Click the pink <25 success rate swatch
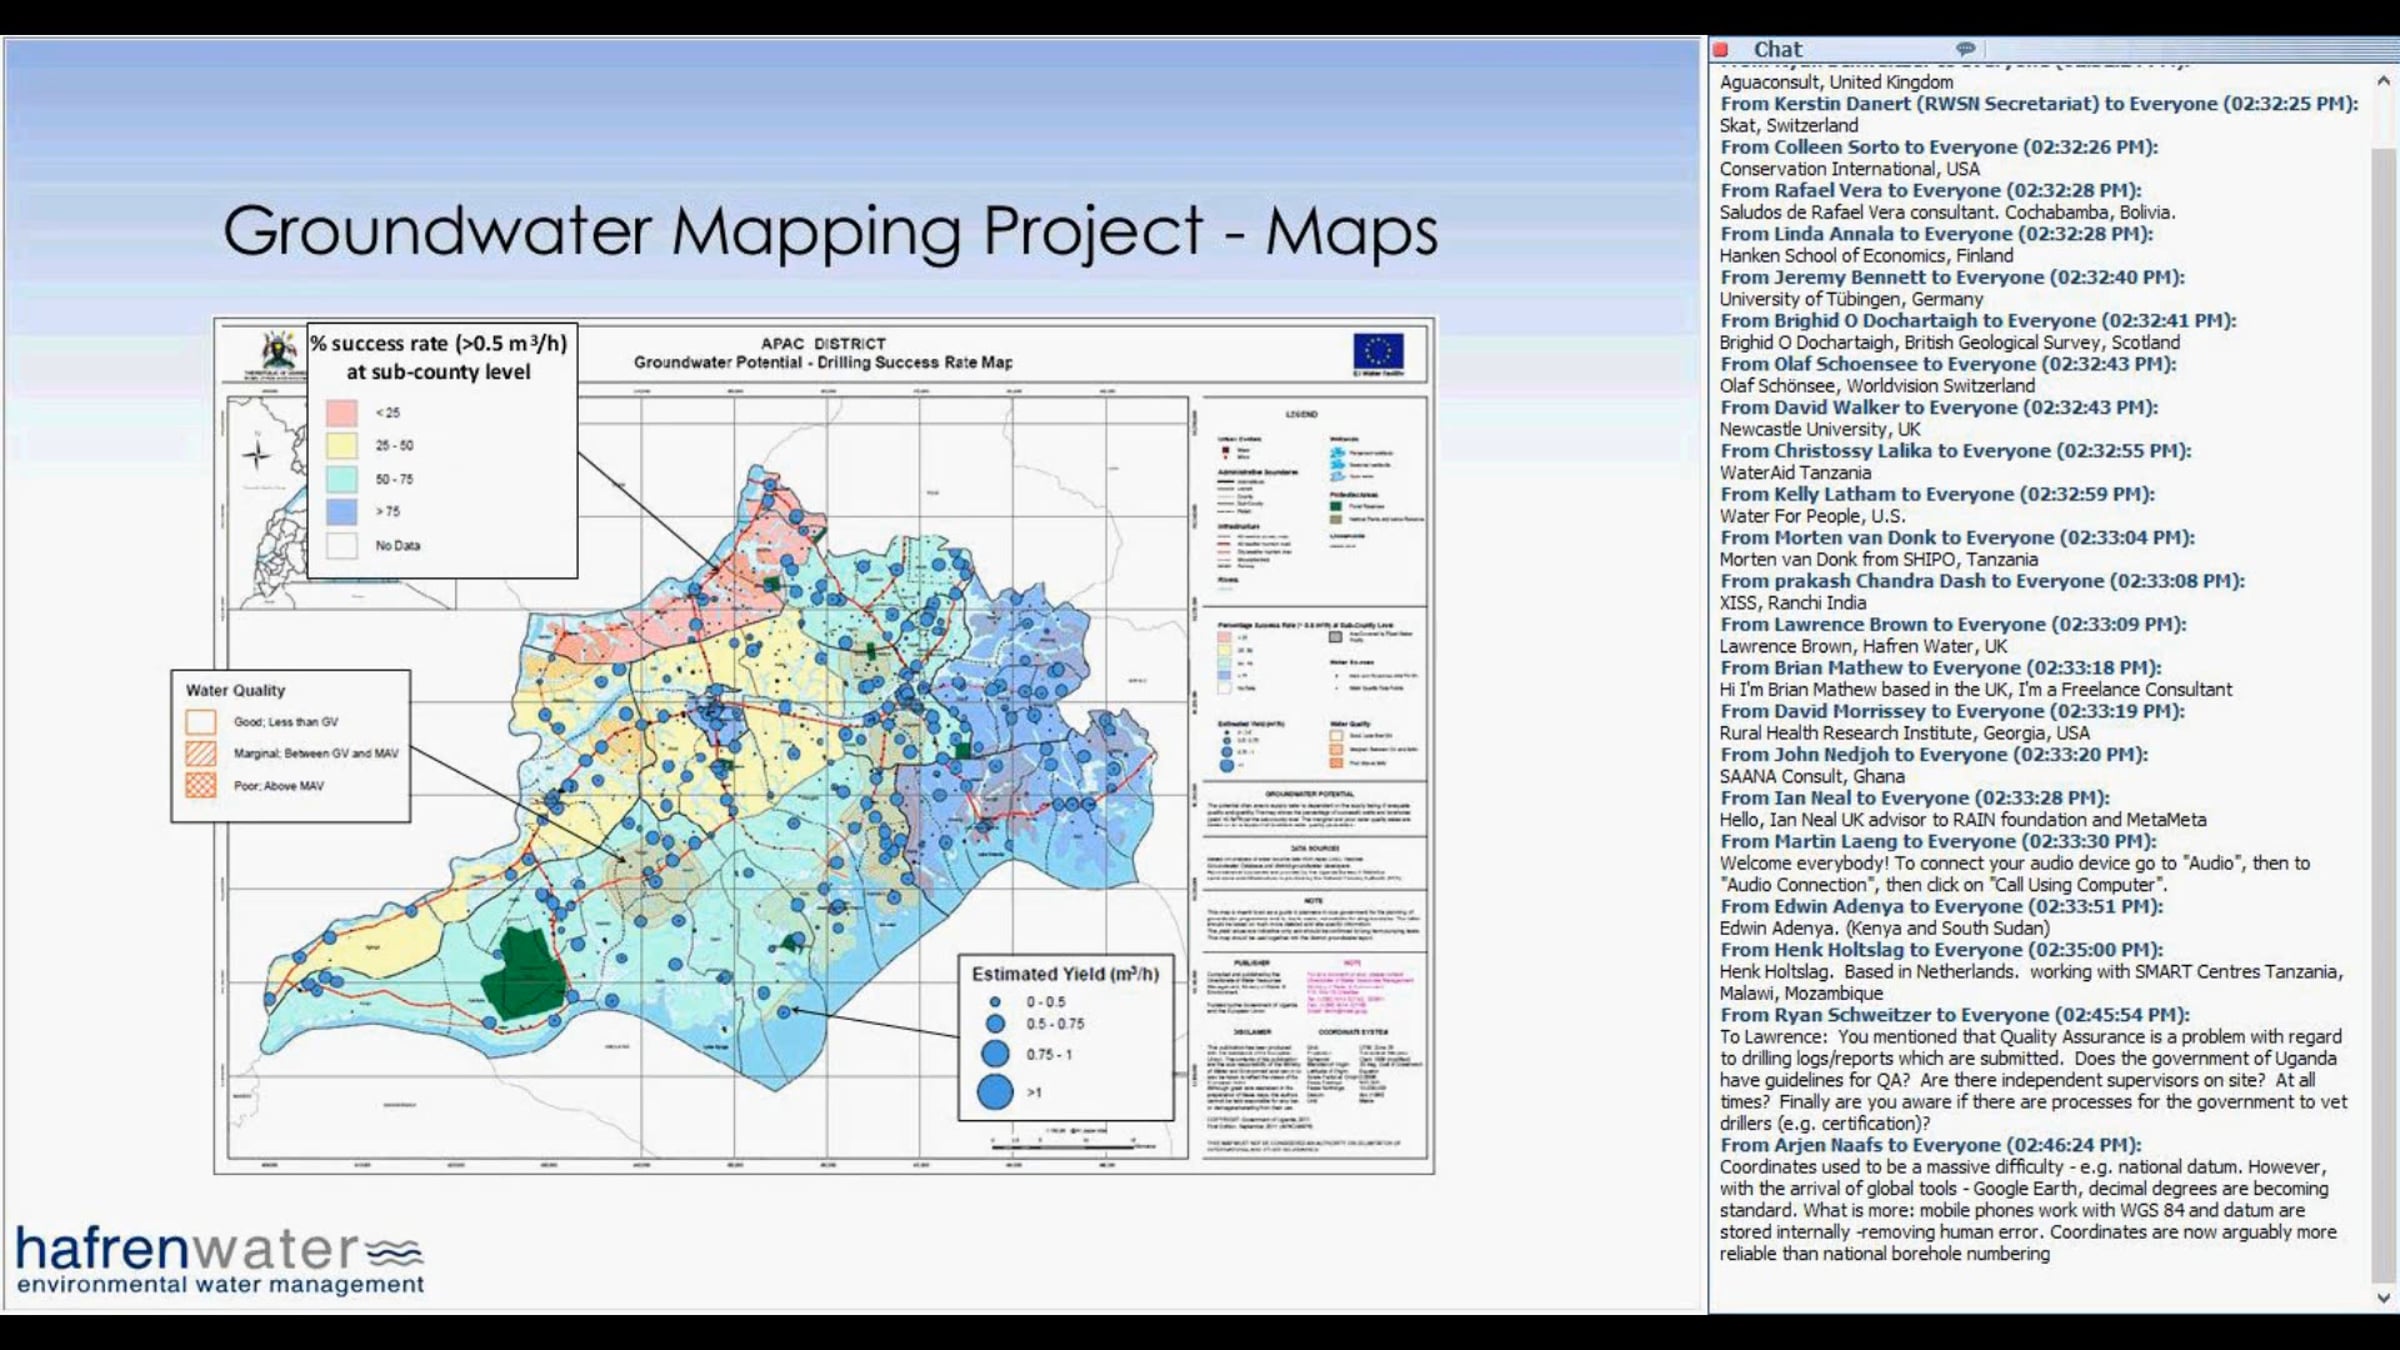Screen dimensions: 2400x1350 [x=341, y=413]
